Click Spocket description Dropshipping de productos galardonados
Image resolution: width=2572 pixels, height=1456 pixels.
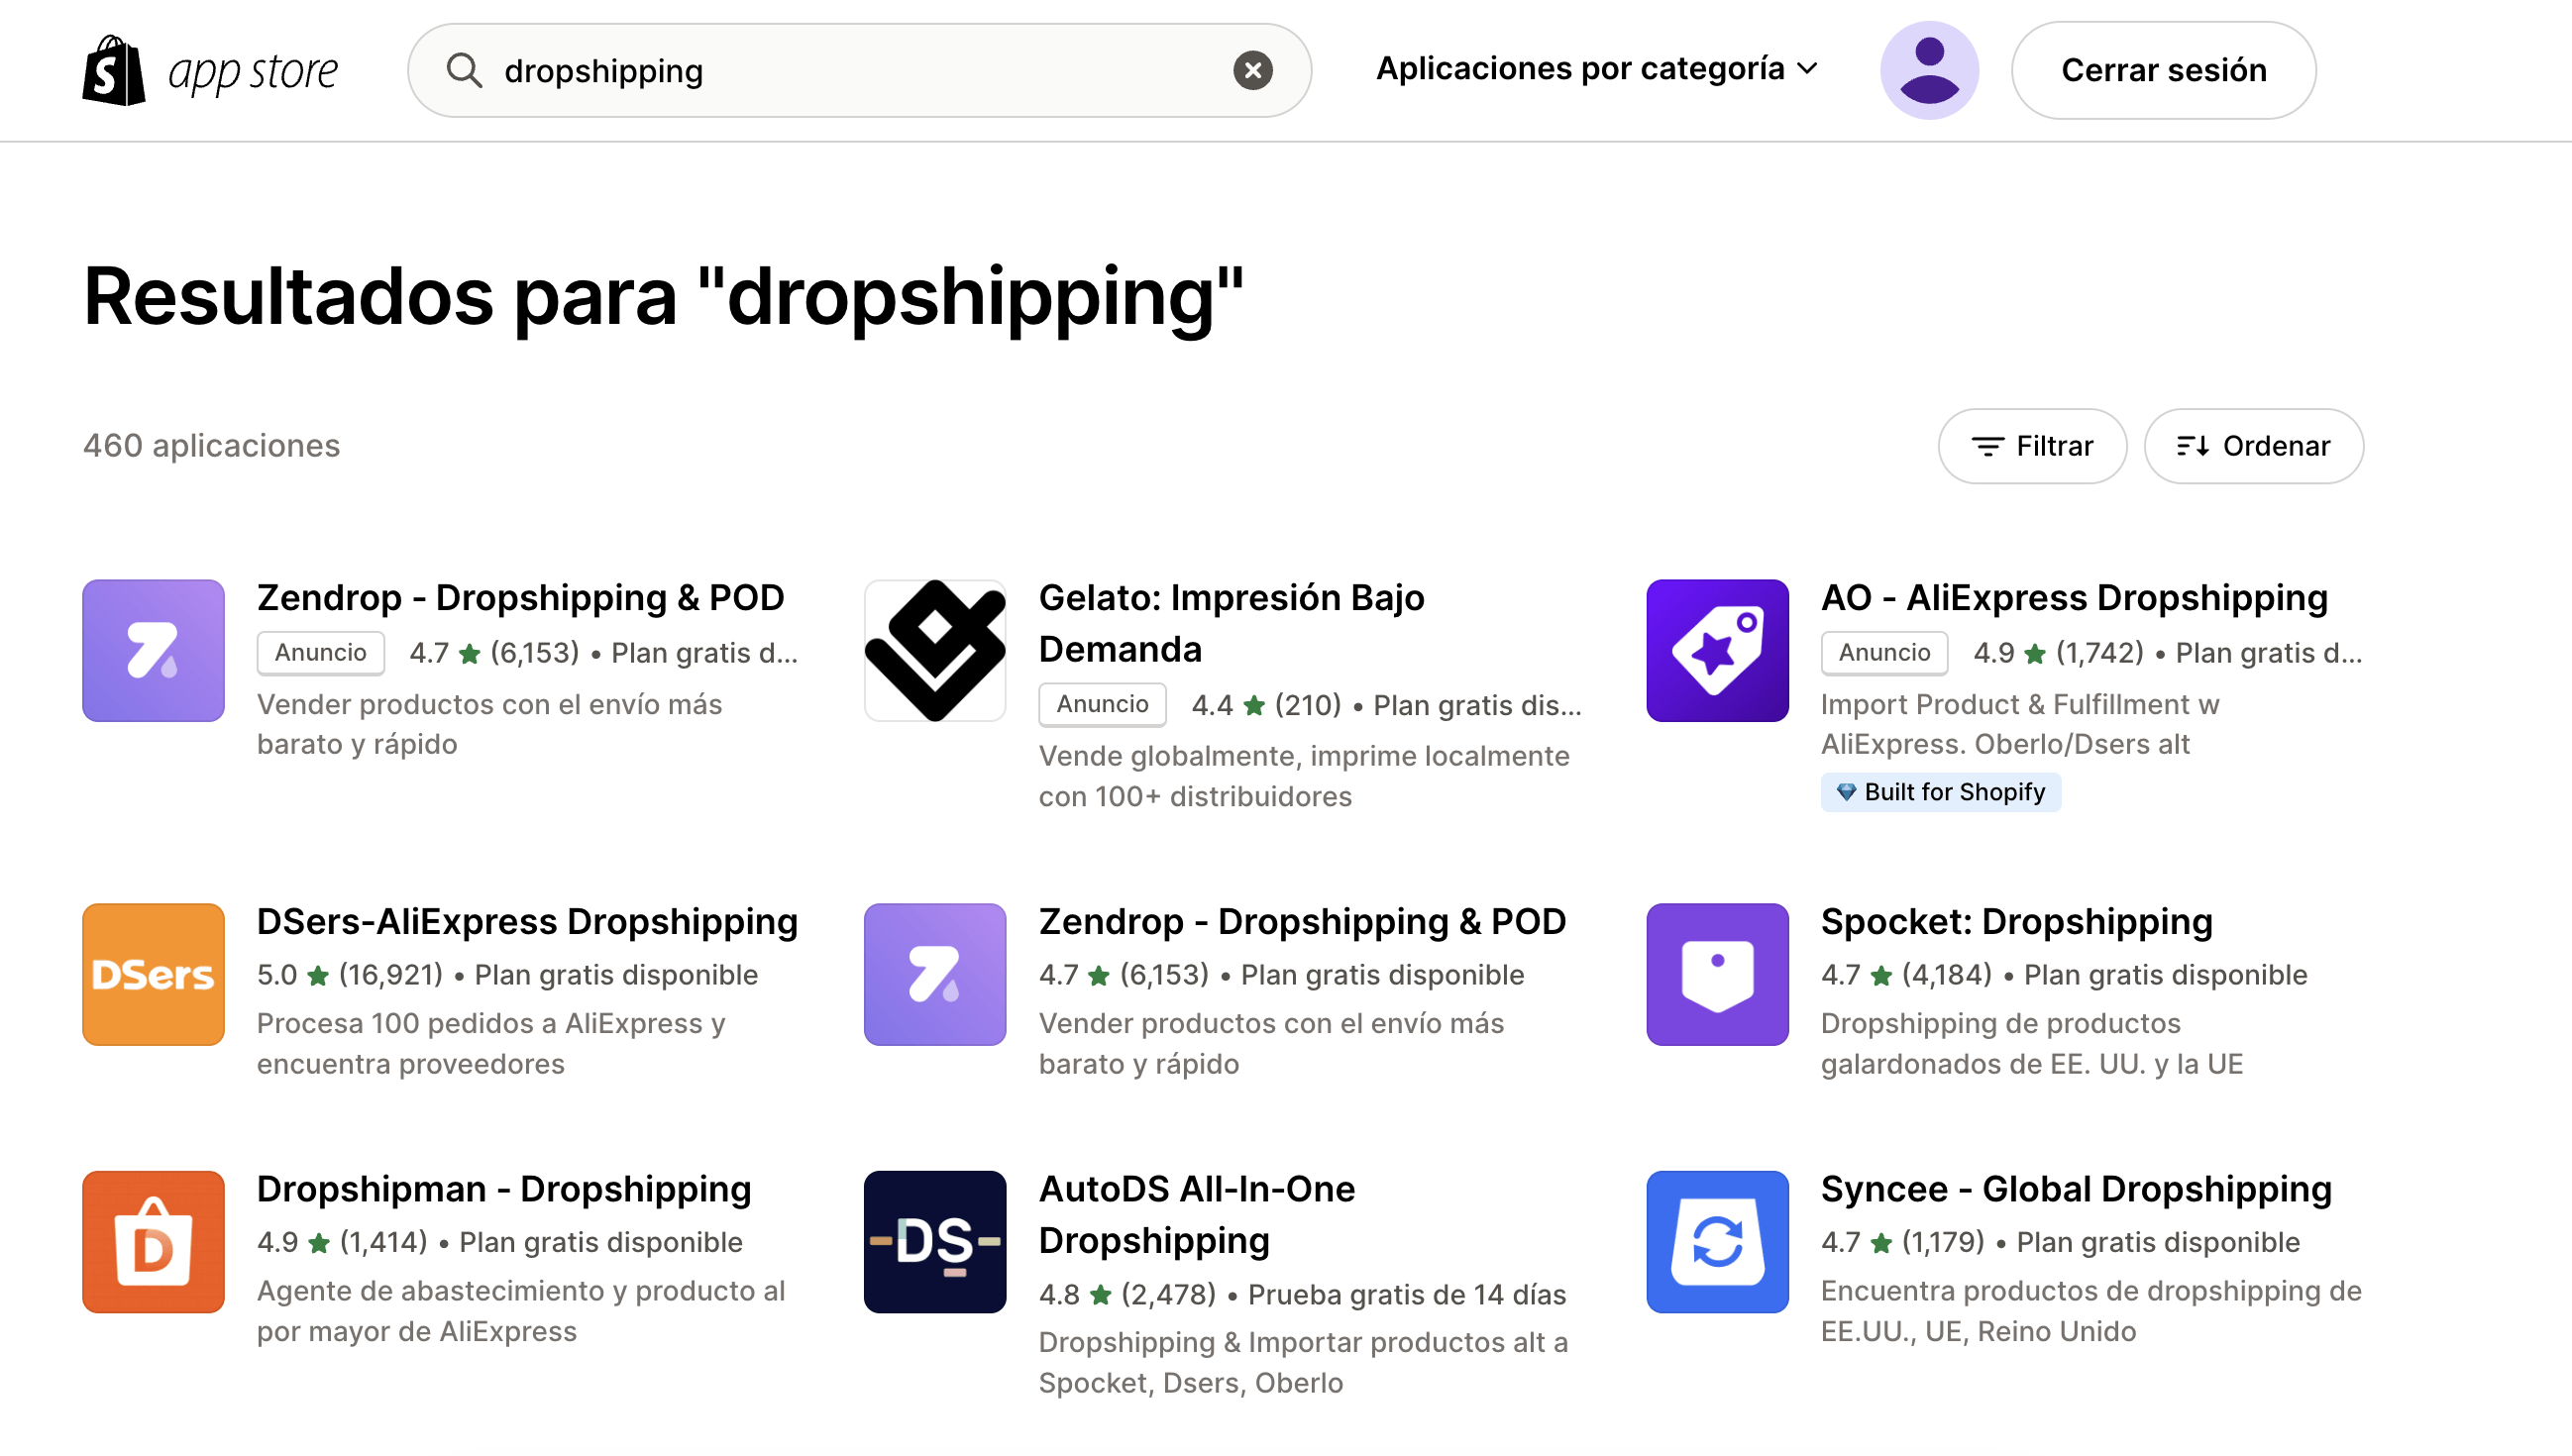(2032, 1043)
